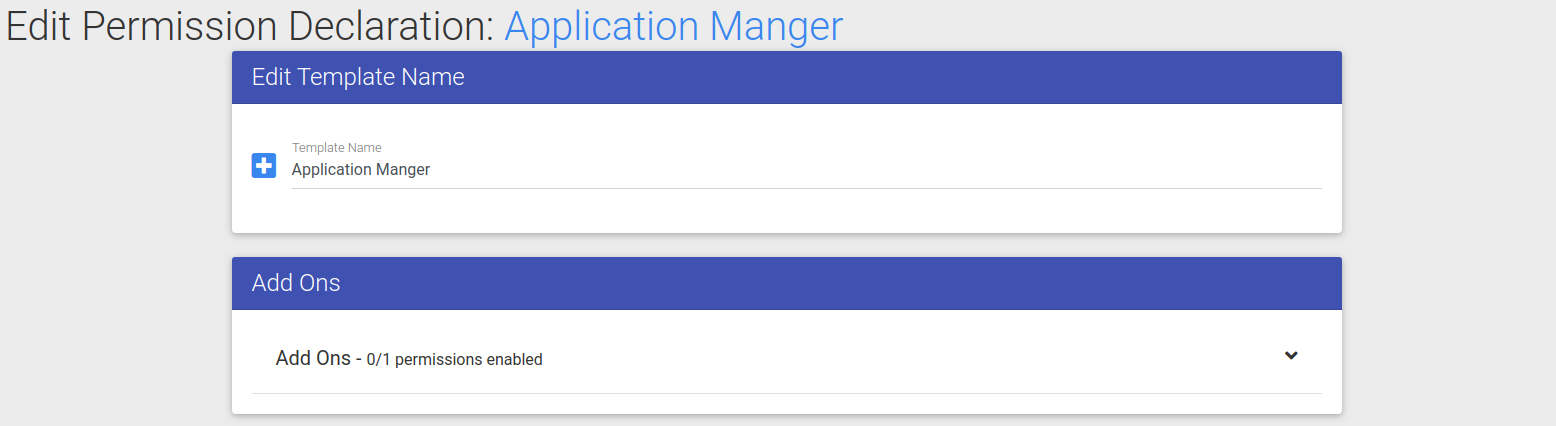1556x426 pixels.
Task: Select the Edit Template Name header bar
Action: tap(787, 78)
